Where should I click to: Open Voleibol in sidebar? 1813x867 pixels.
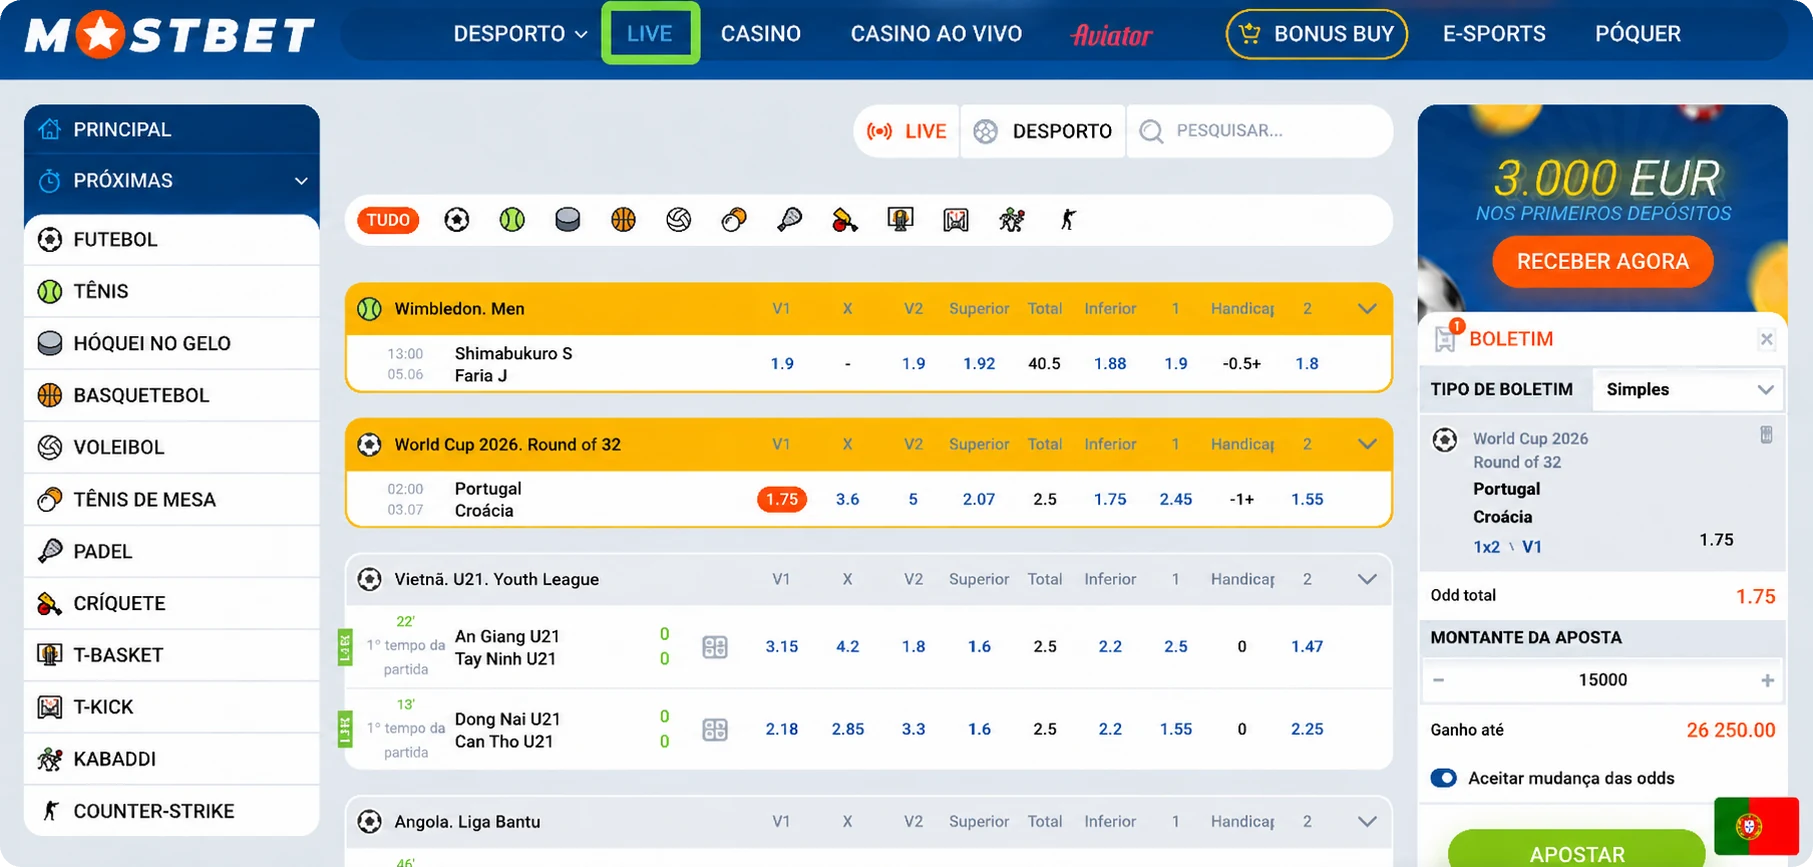coord(172,447)
